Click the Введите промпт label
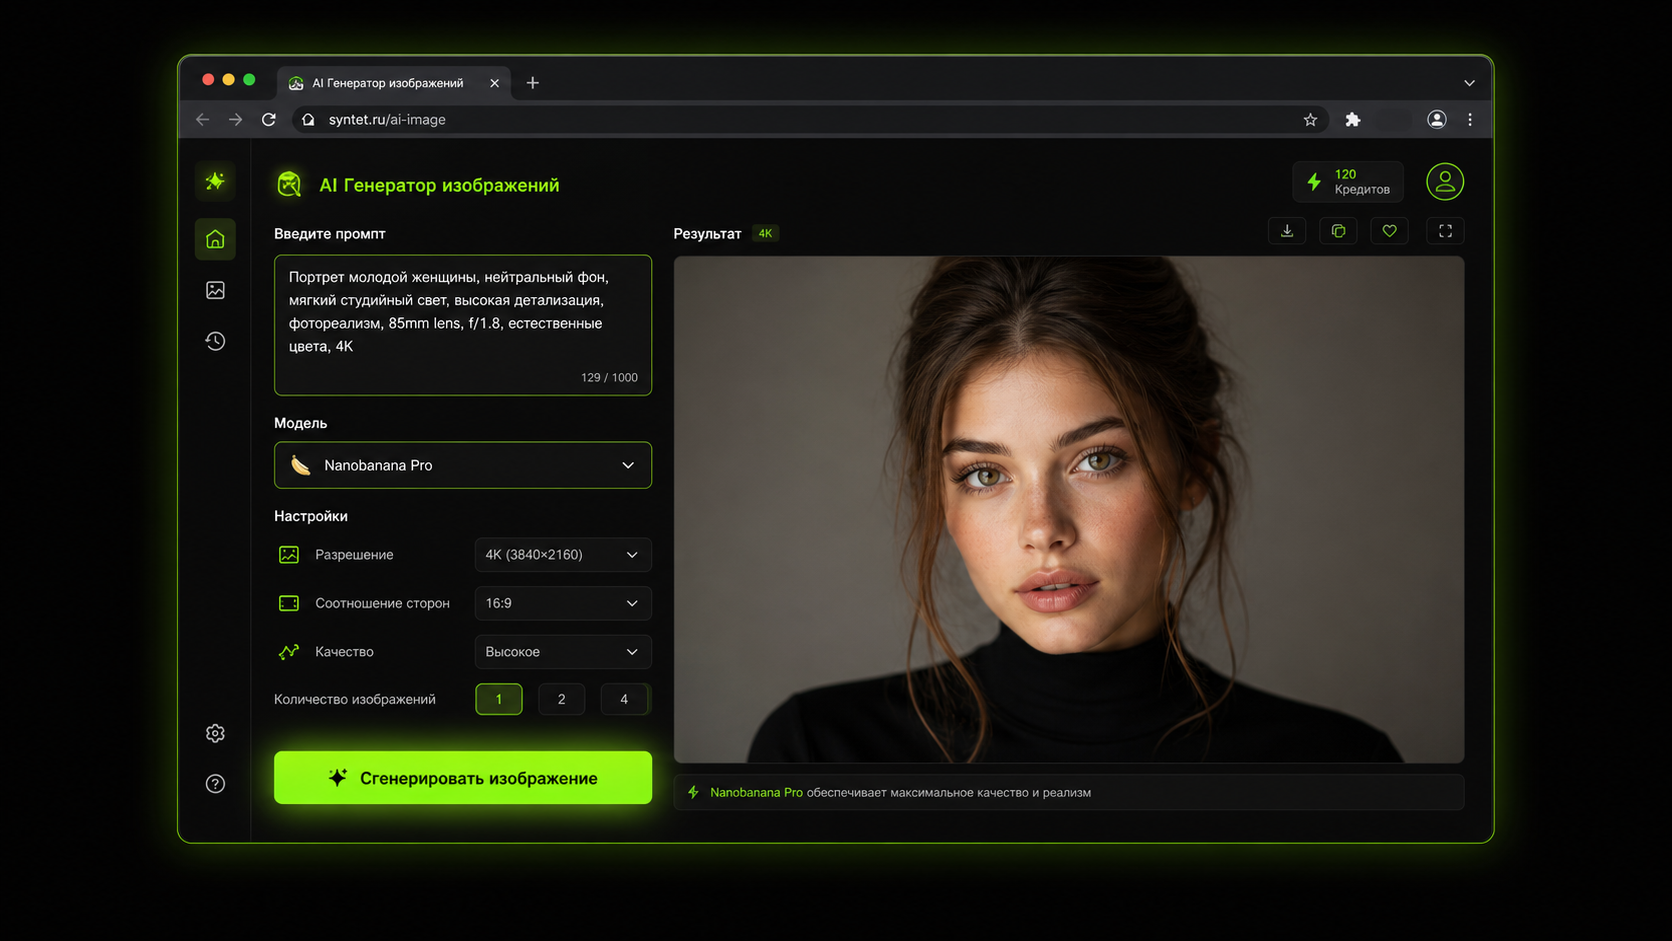 click(330, 233)
